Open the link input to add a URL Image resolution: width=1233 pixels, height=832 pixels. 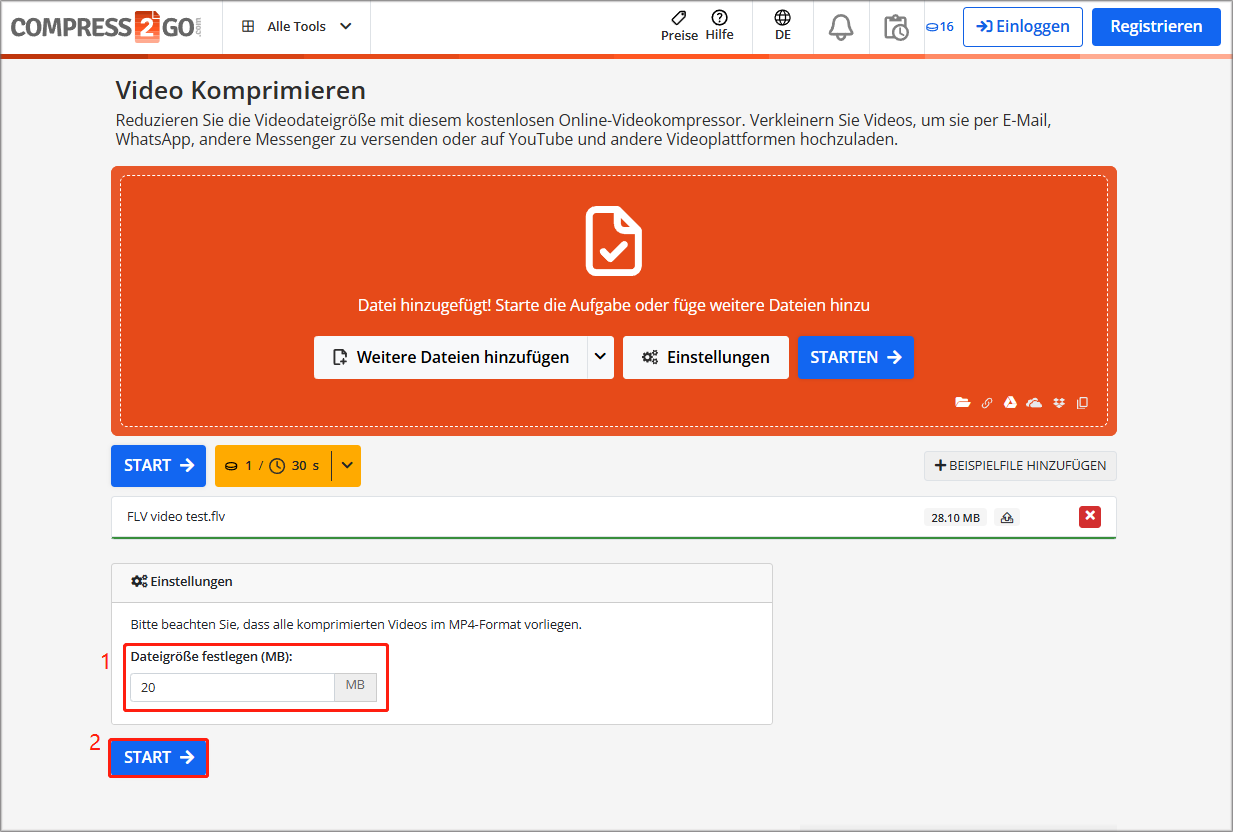click(986, 403)
